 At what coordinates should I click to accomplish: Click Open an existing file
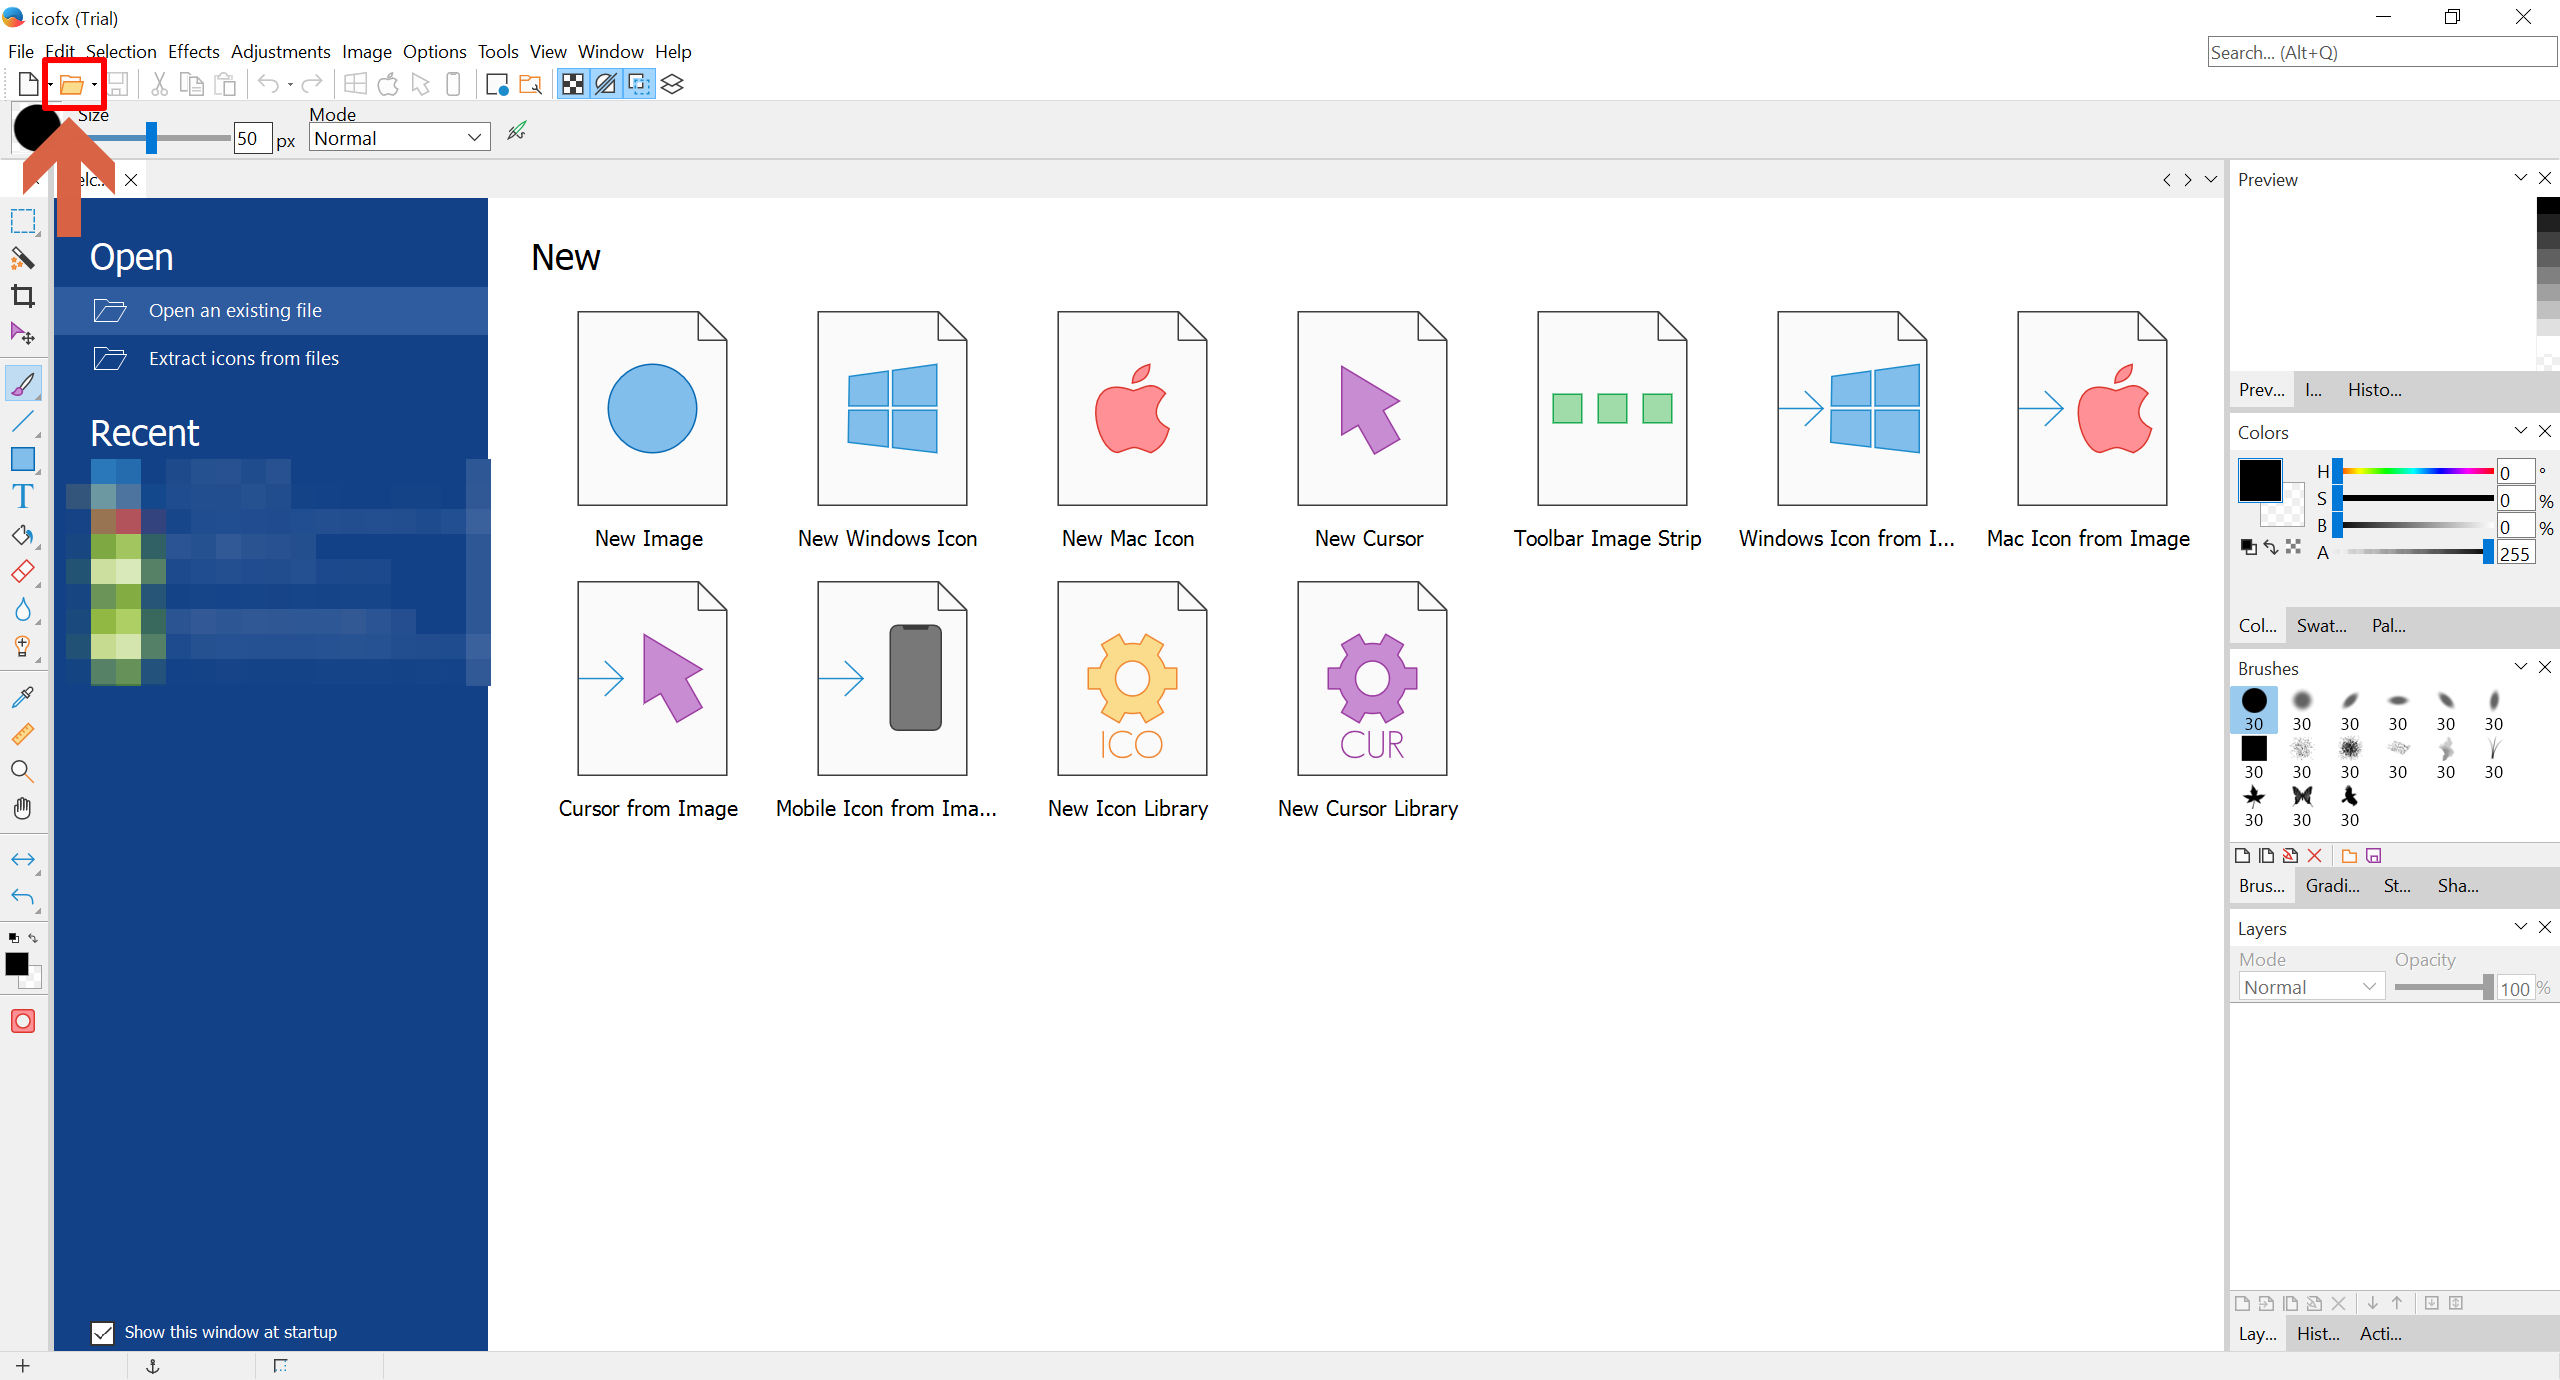pyautogui.click(x=235, y=310)
